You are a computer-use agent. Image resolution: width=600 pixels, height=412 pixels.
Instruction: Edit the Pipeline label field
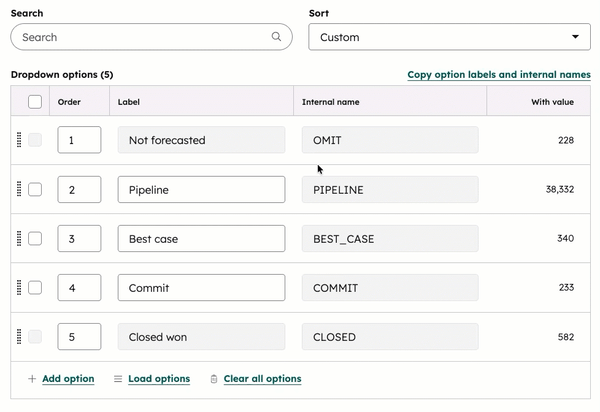coord(201,189)
